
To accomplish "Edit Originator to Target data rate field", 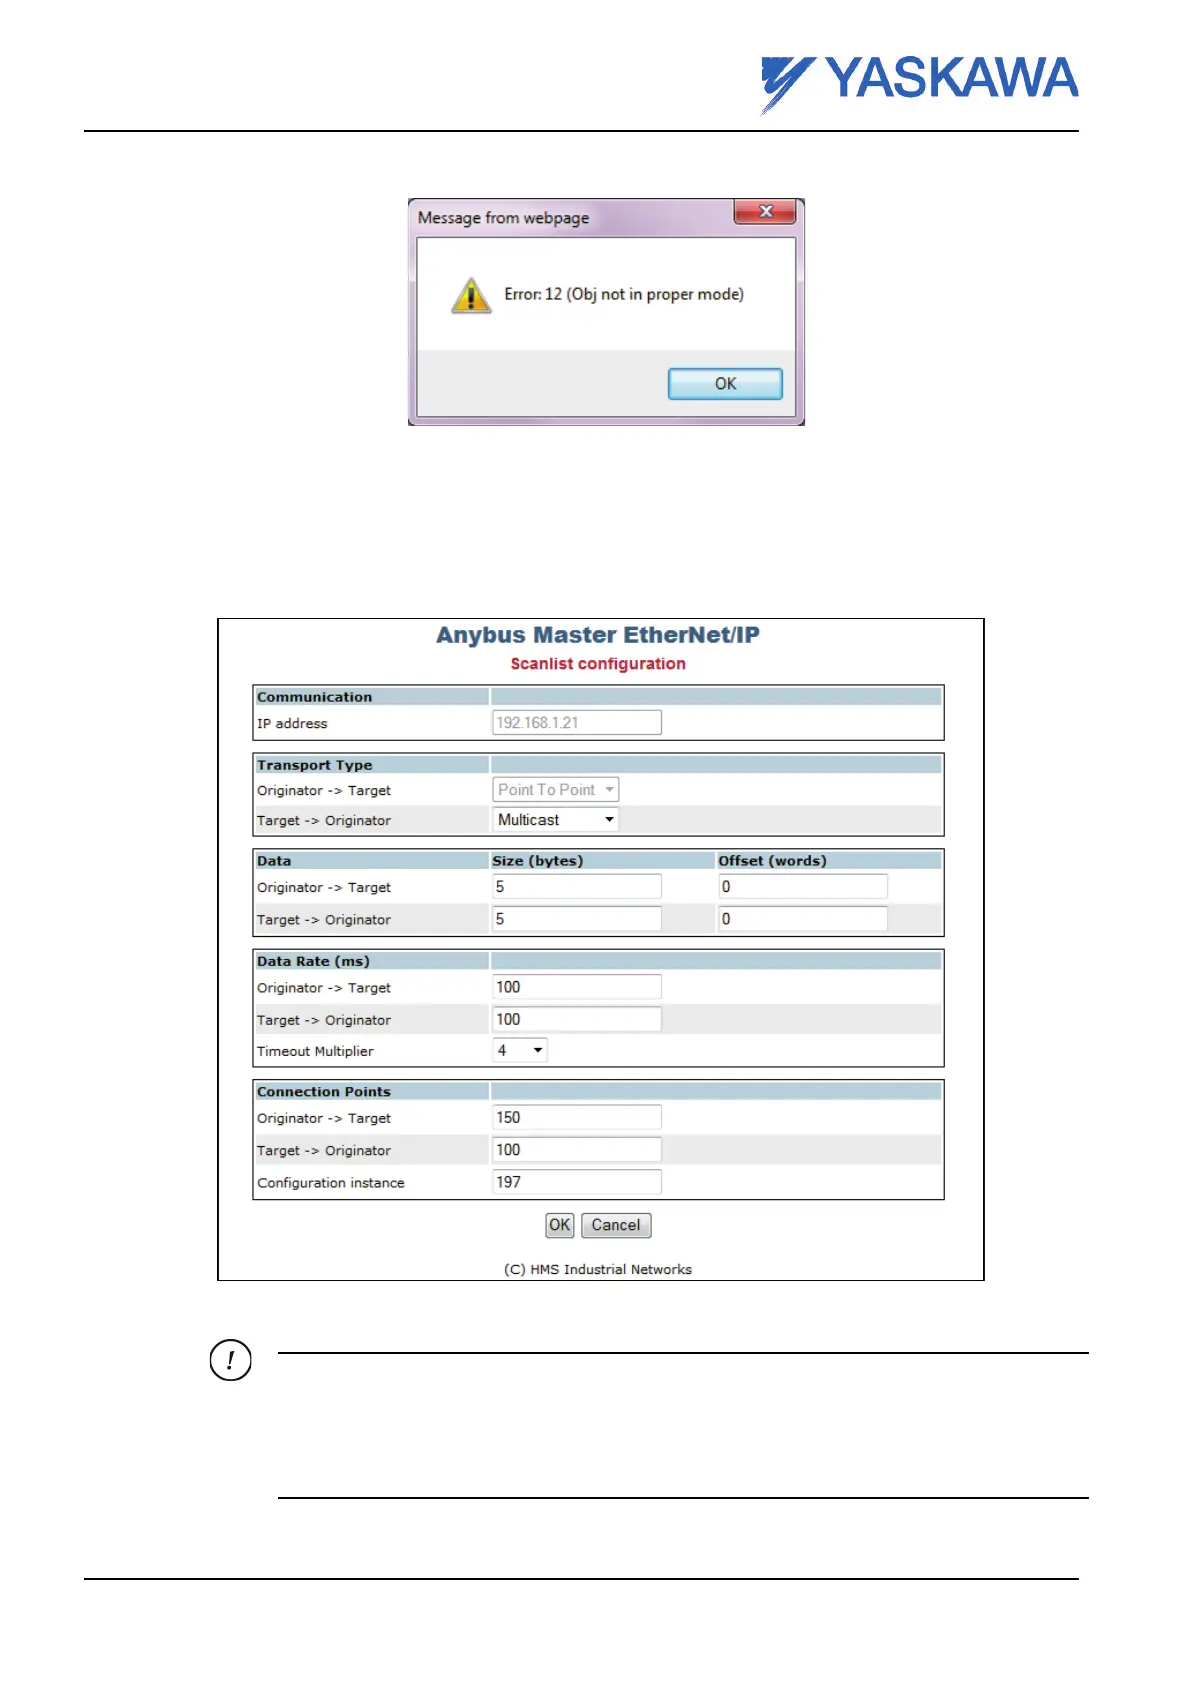I will [x=577, y=987].
